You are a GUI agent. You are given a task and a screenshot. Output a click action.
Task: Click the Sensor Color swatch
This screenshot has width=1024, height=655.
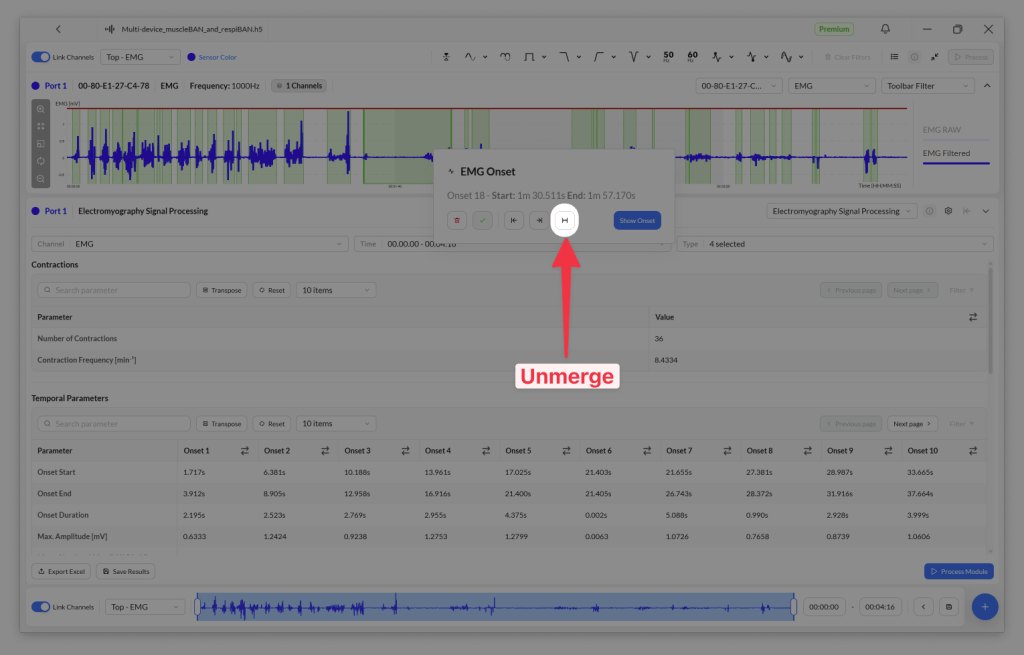191,57
